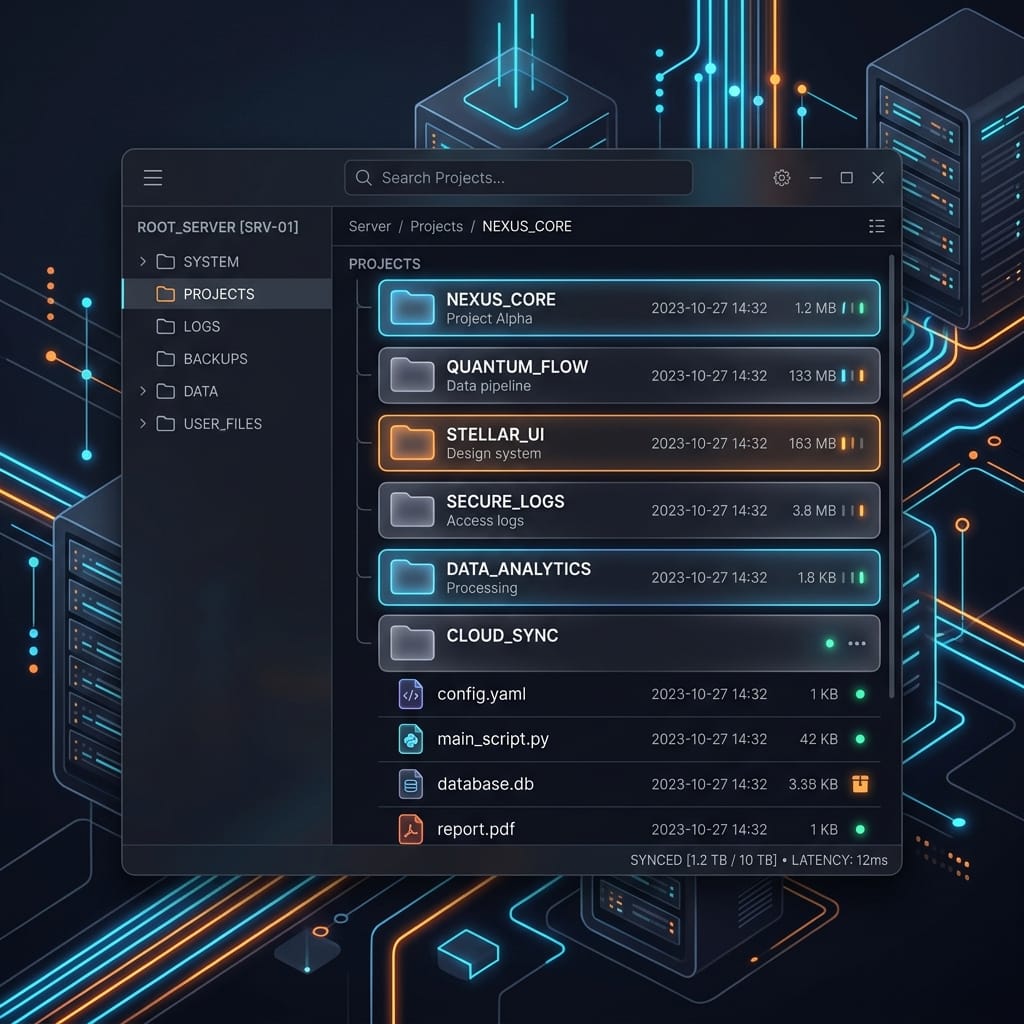
Task: Click the report.pdf file icon
Action: [411, 829]
